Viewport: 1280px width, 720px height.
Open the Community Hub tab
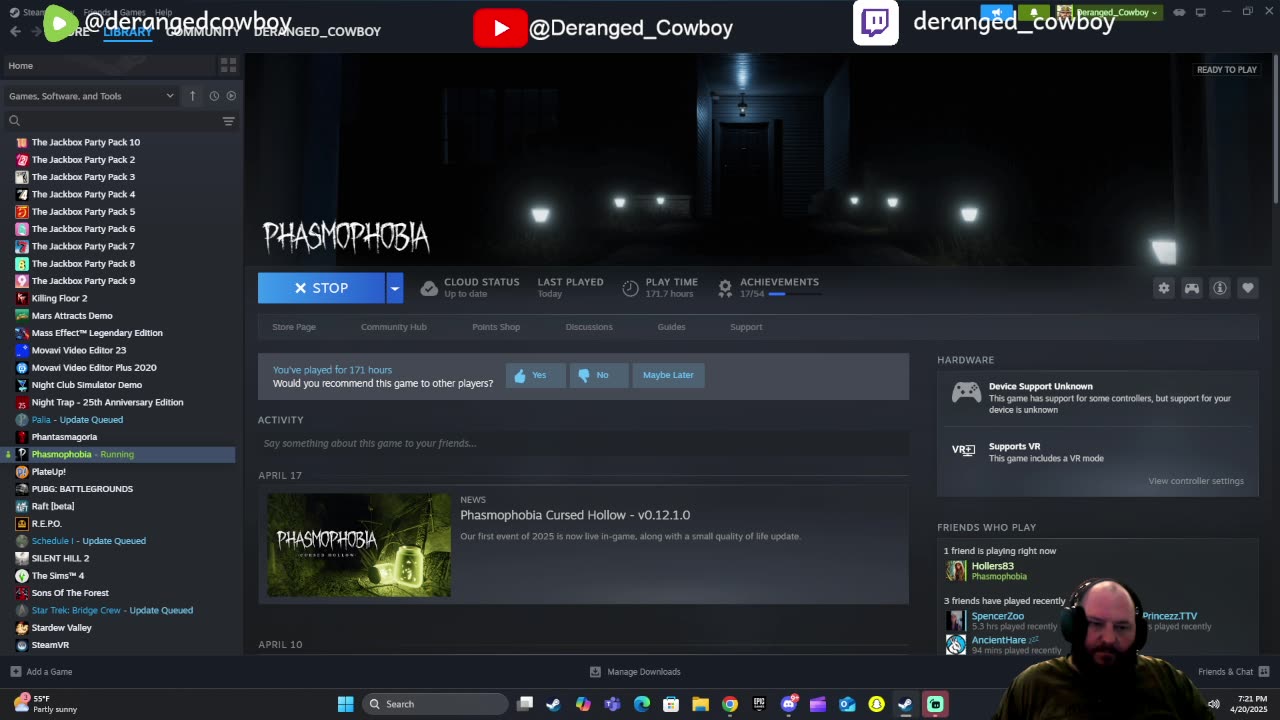click(393, 327)
